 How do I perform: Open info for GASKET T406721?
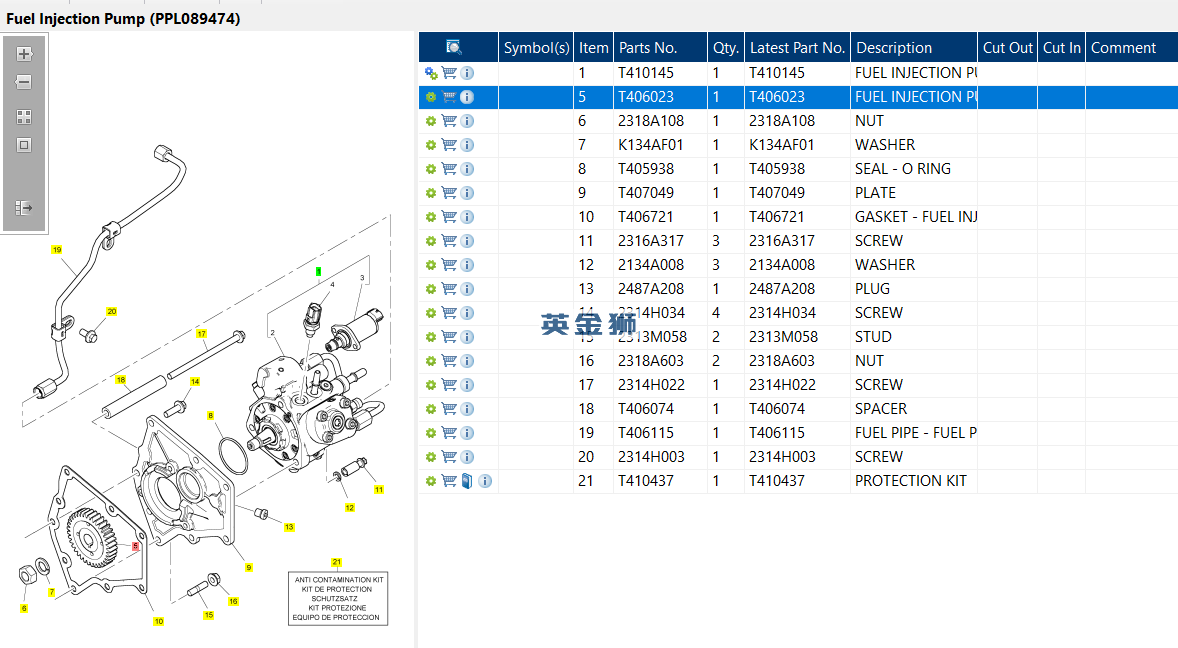coord(467,217)
